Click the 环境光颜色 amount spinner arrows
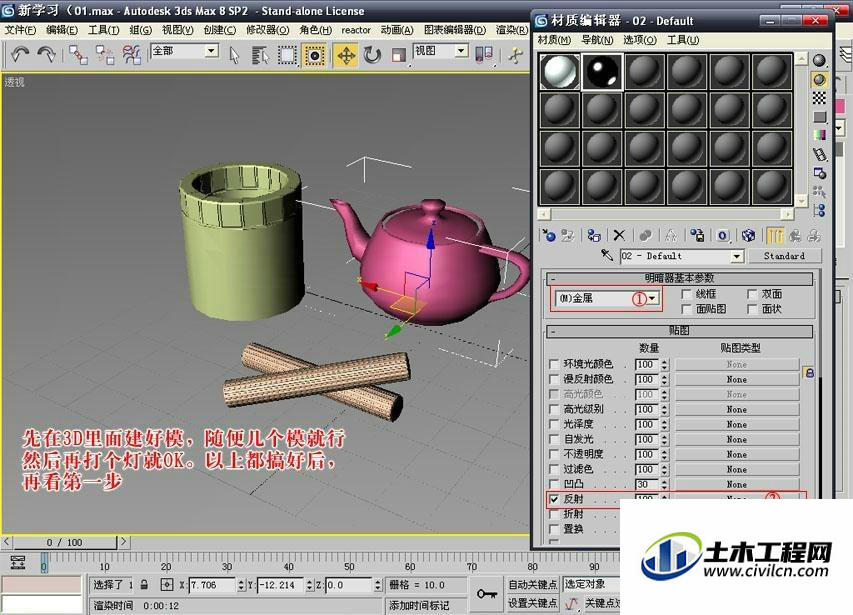Image resolution: width=853 pixels, height=615 pixels. click(664, 364)
